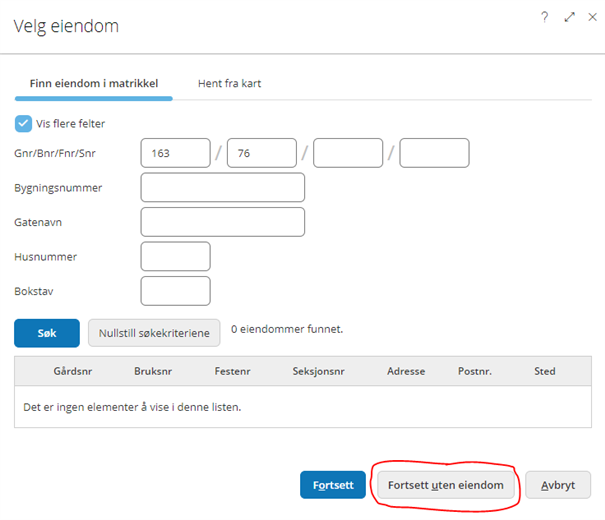Close the Velg eiendom dialog
Image resolution: width=605 pixels, height=520 pixels.
pyautogui.click(x=592, y=17)
